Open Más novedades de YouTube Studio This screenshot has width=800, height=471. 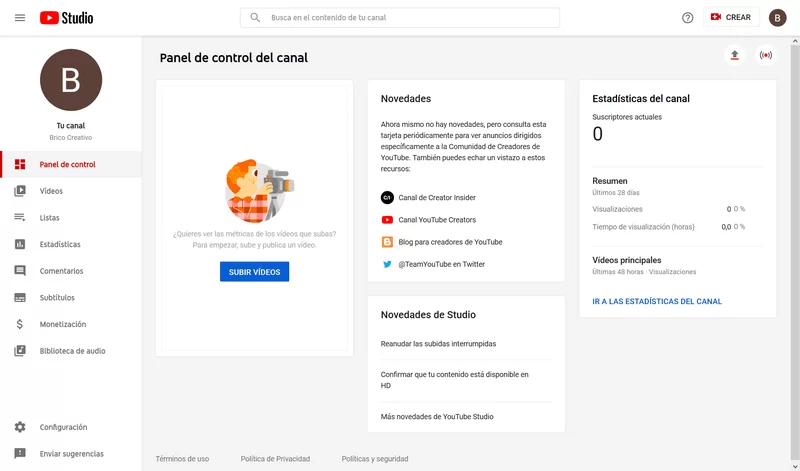[437, 417]
